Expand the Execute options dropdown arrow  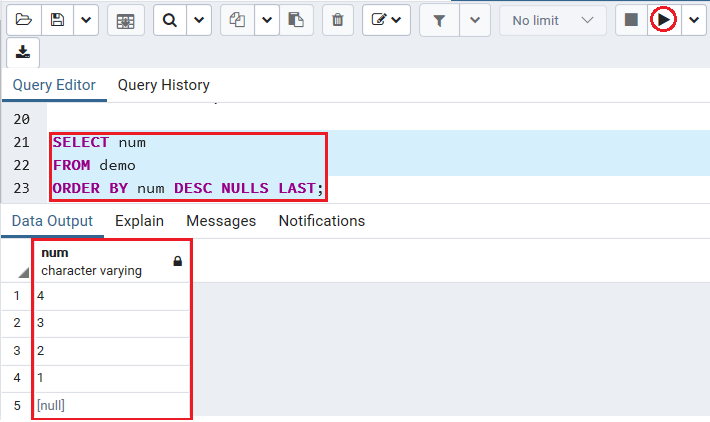point(694,20)
